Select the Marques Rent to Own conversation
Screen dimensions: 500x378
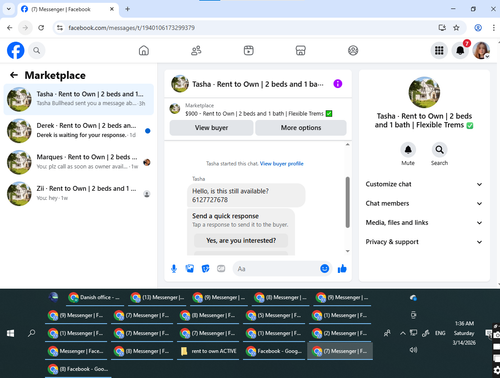(79, 162)
